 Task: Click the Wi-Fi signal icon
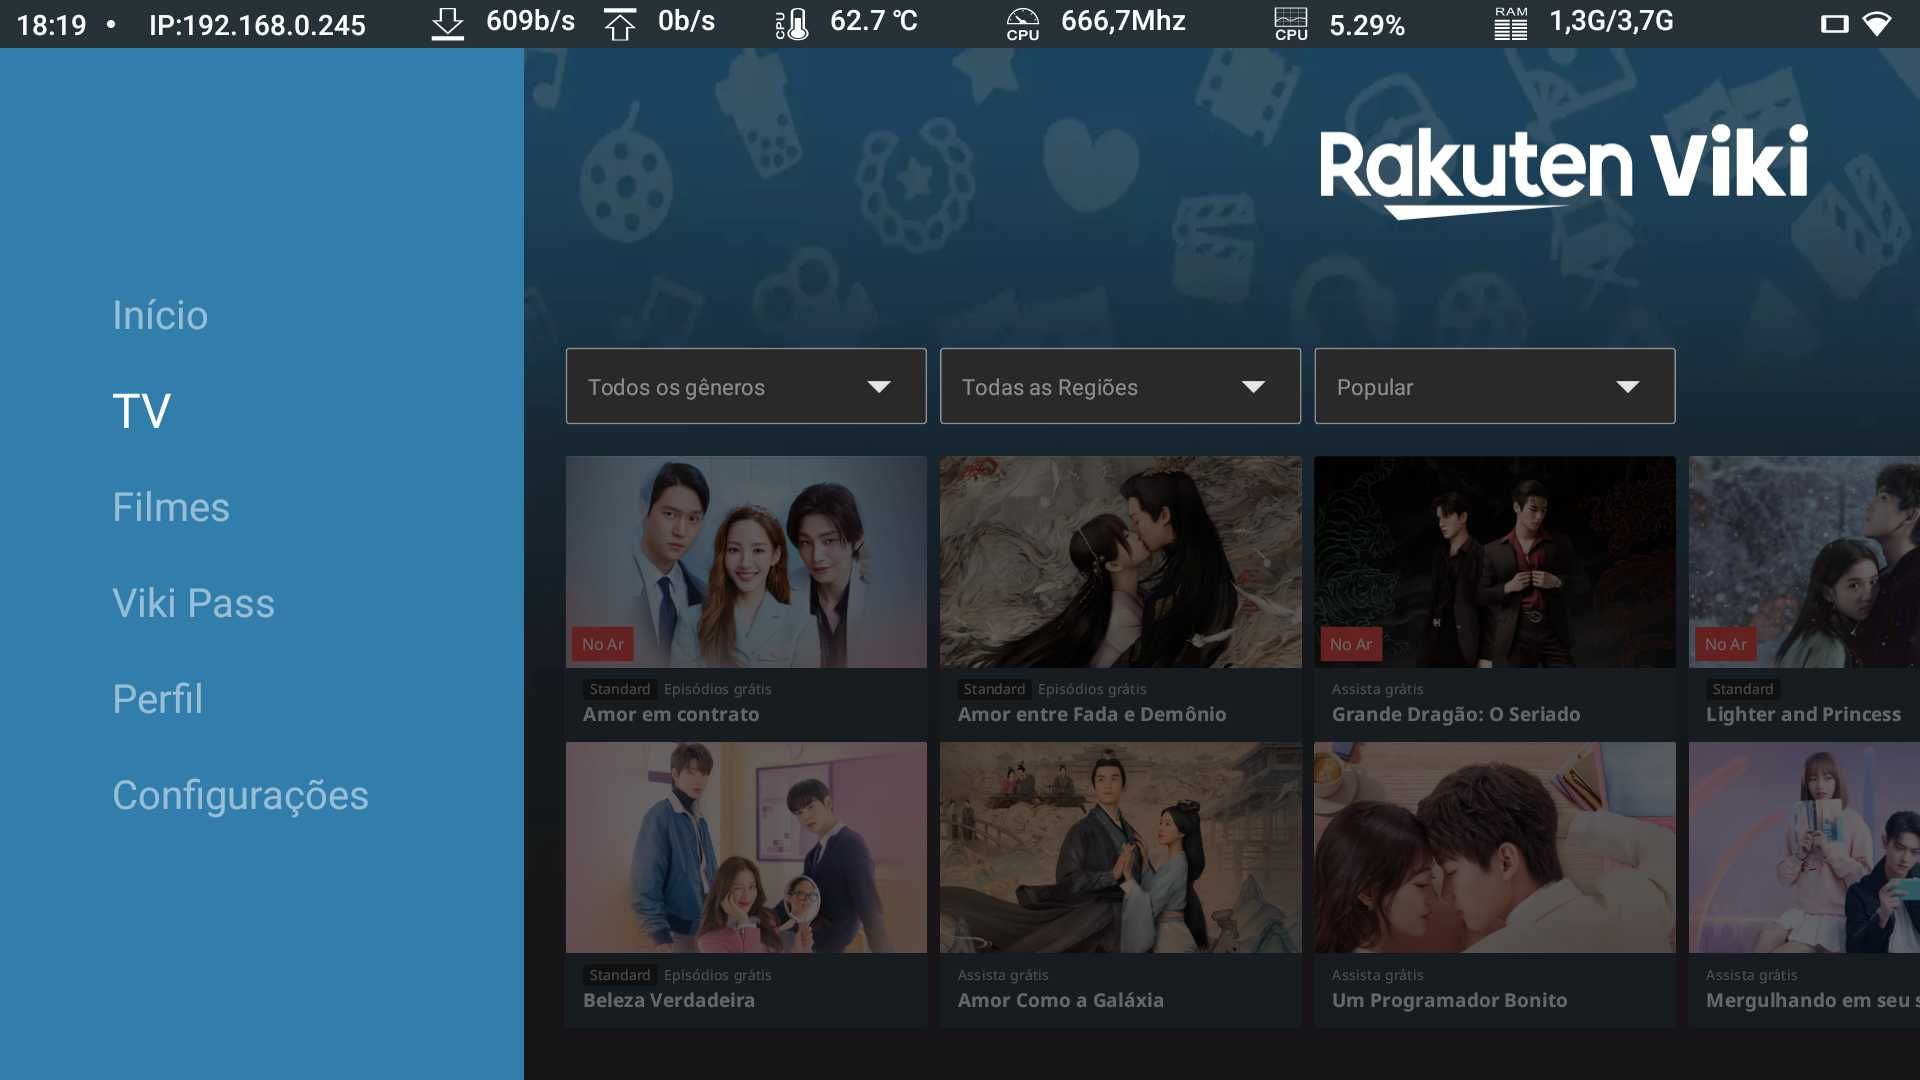(1877, 23)
